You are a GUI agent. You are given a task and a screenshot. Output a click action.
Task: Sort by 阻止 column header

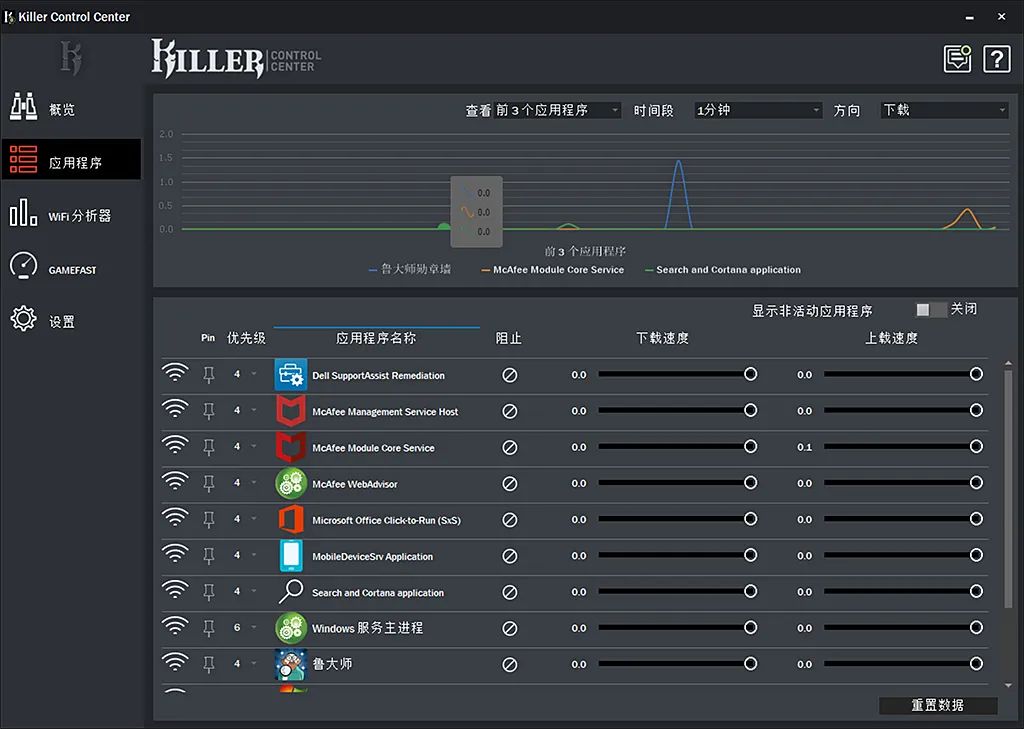coord(508,338)
